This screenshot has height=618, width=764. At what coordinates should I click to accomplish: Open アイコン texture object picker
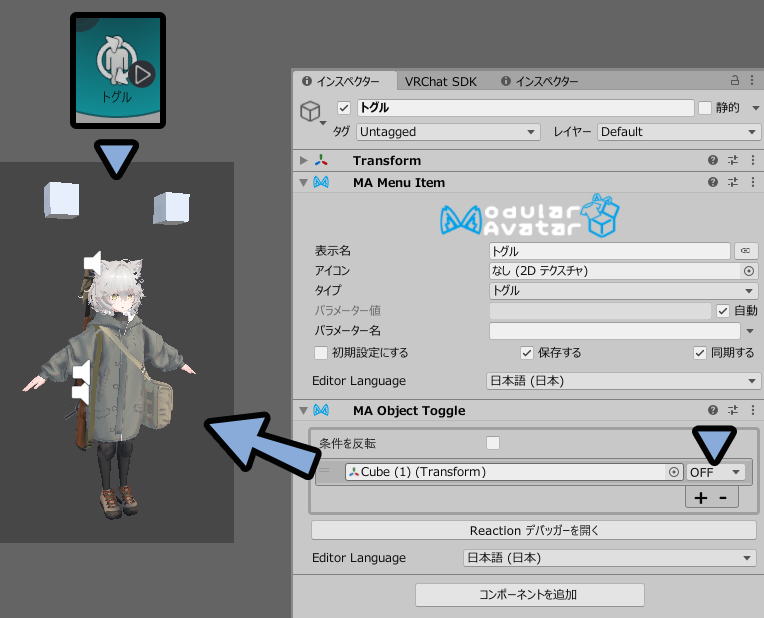(749, 270)
